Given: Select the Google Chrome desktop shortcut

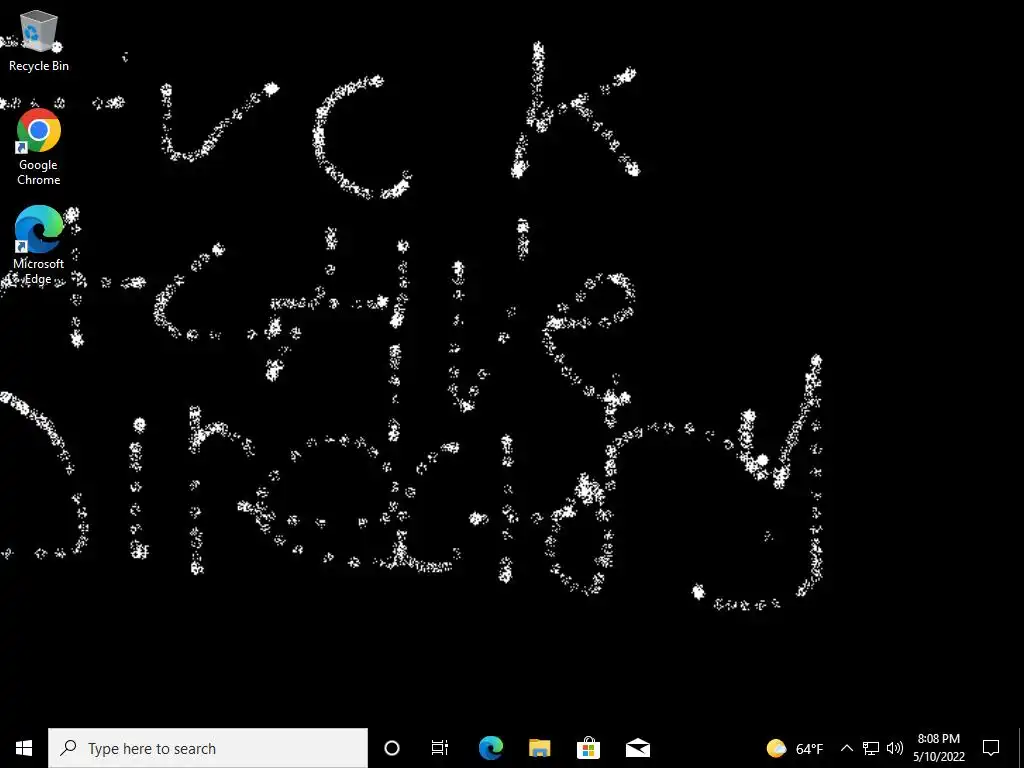Looking at the screenshot, I should [39, 148].
